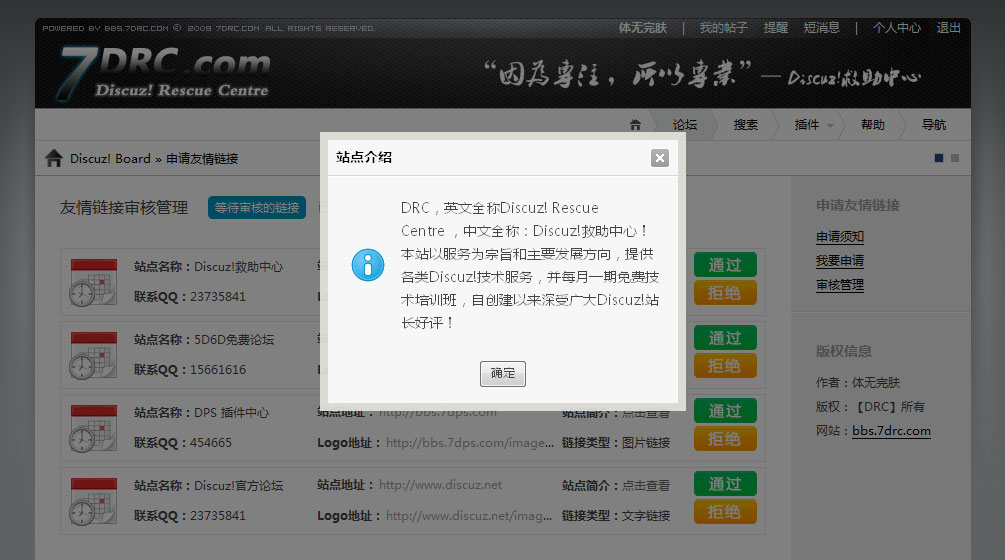Viewport: 1005px width, 560px height.
Task: Open 短消息 messages link
Action: (822, 28)
